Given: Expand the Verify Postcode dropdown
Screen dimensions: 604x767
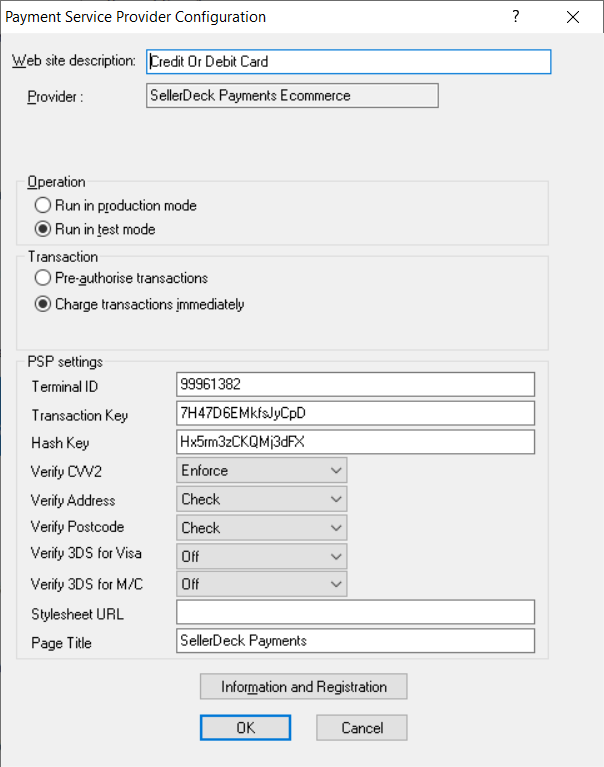Looking at the screenshot, I should [262, 527].
